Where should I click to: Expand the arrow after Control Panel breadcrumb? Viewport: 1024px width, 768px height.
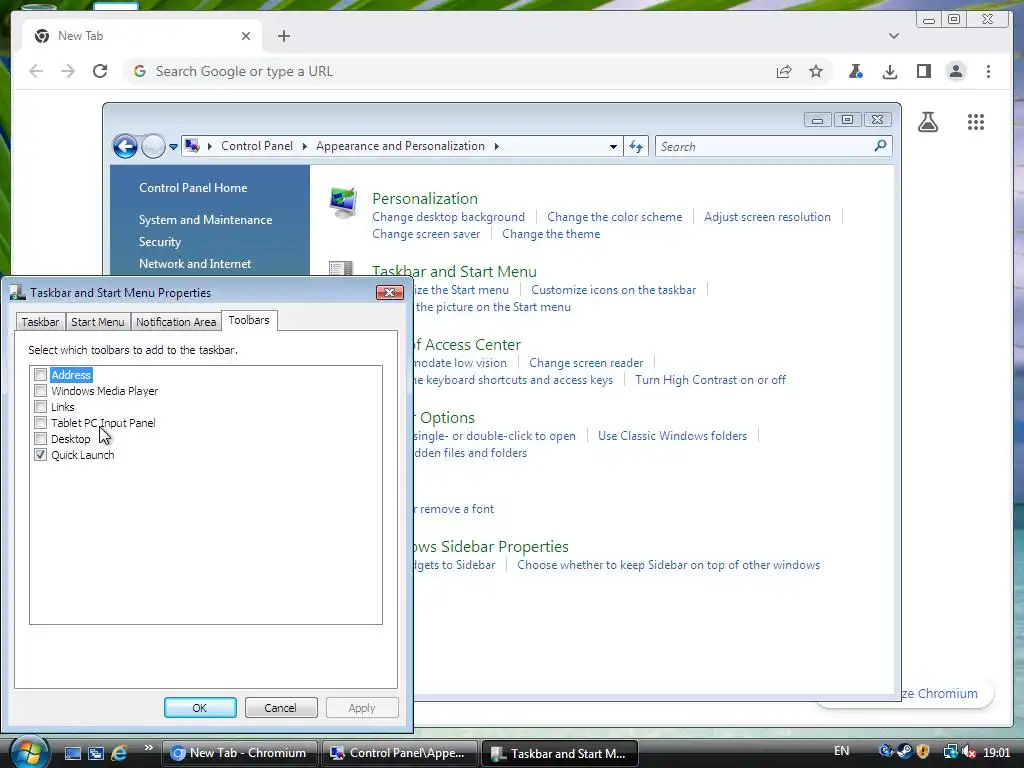[x=304, y=146]
